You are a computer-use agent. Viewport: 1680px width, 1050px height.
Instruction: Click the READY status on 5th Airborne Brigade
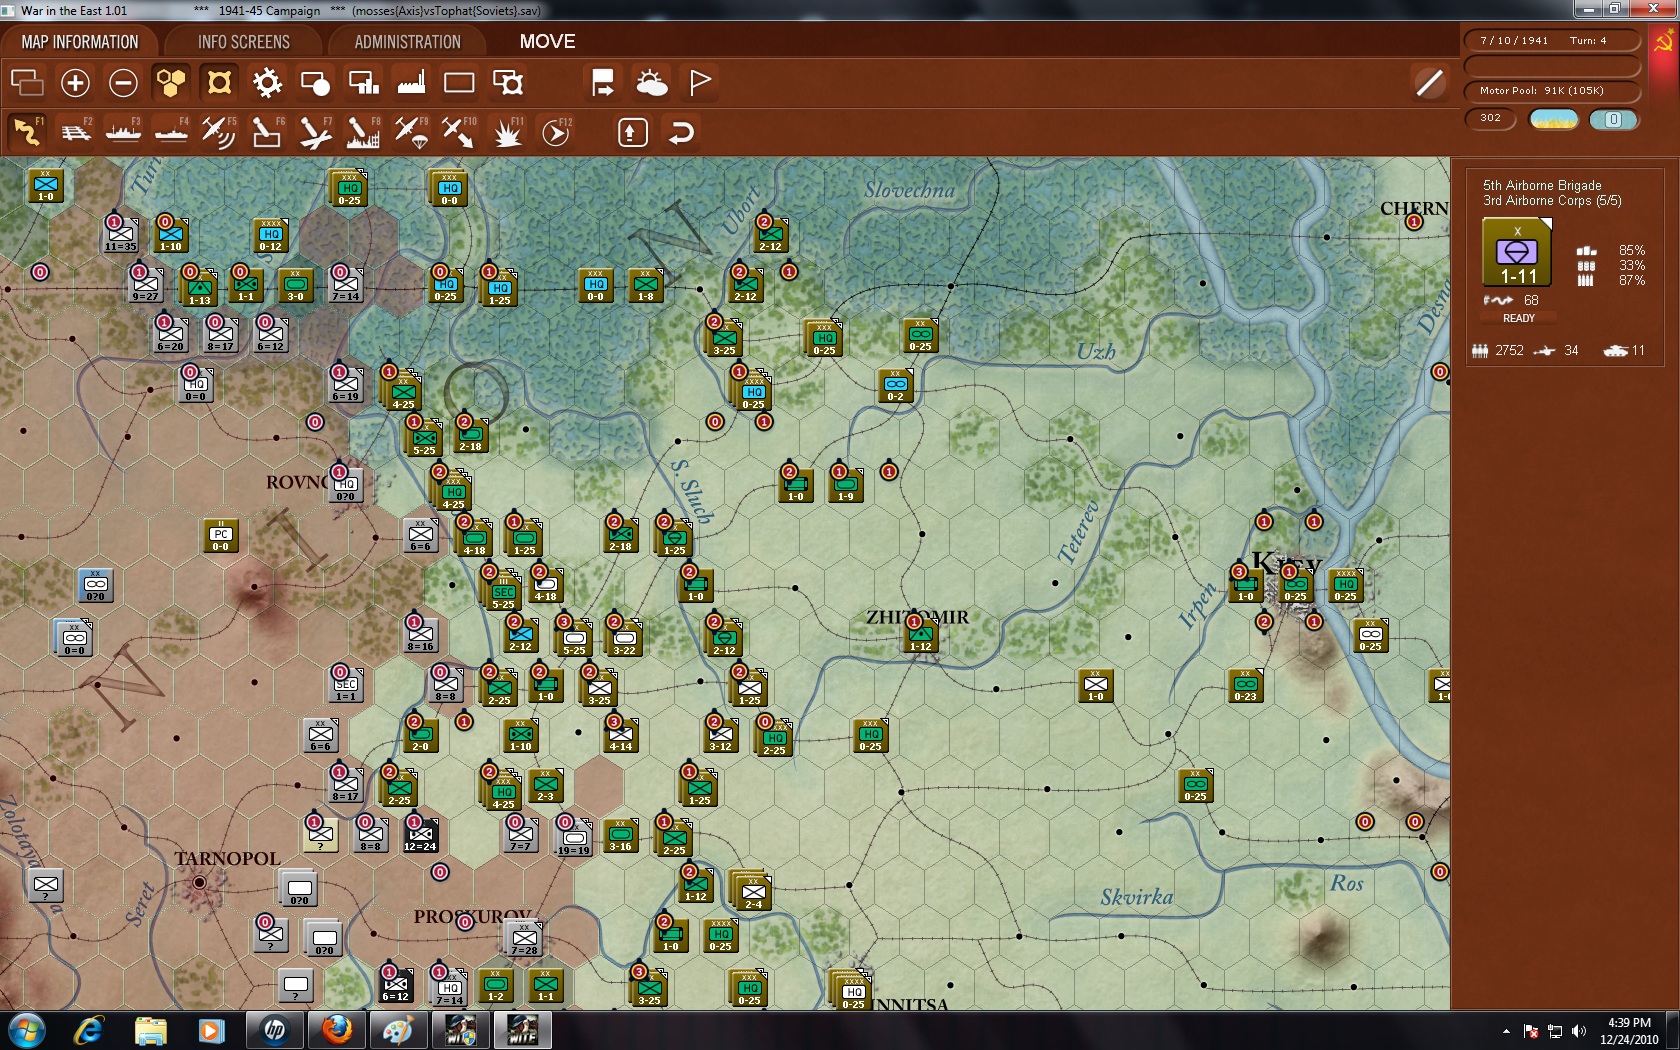pyautogui.click(x=1518, y=318)
